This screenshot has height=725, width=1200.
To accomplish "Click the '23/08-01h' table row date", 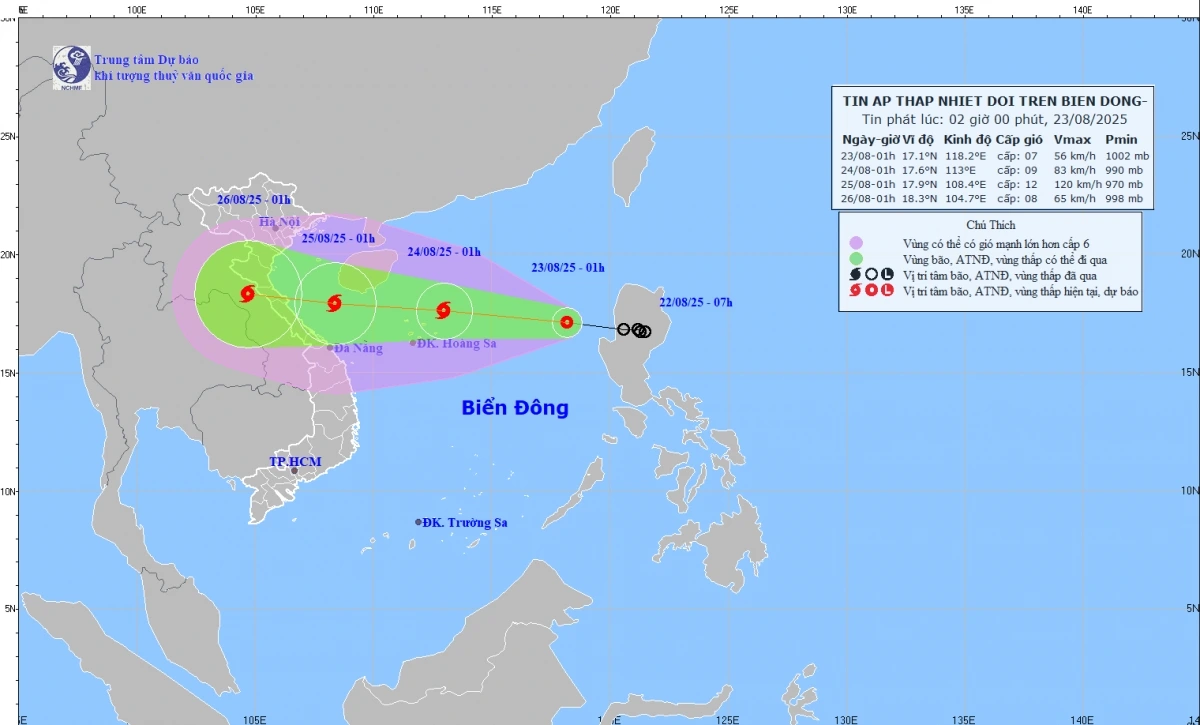I will 870,156.
